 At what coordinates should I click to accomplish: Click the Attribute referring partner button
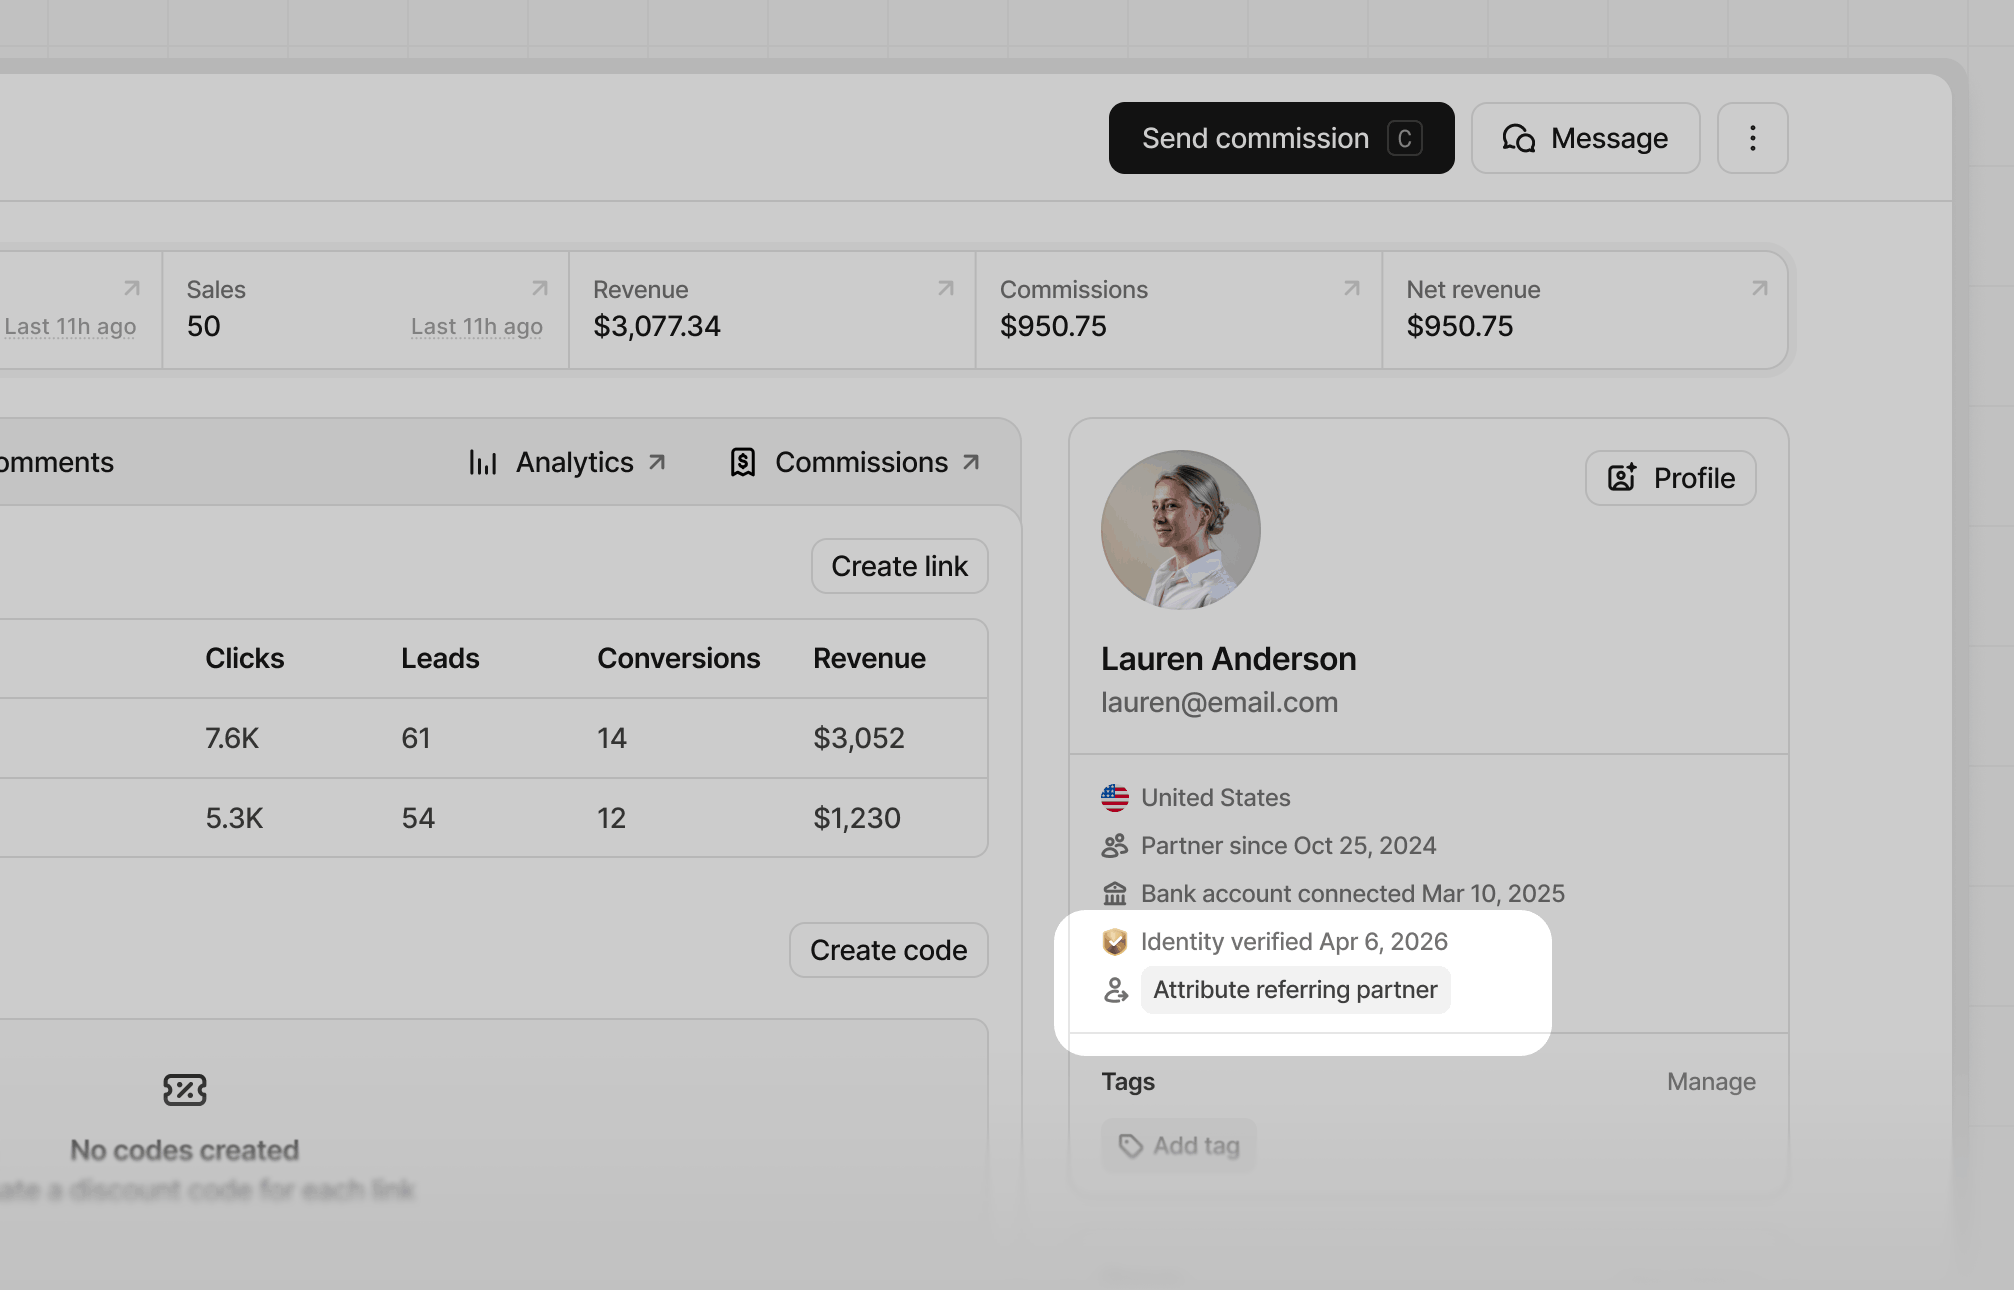1295,990
